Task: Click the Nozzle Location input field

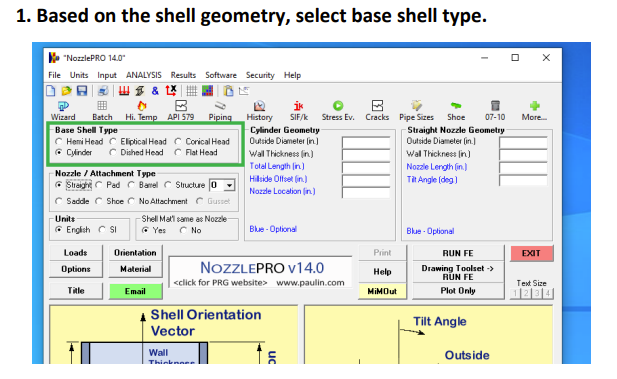Action: coord(366,192)
